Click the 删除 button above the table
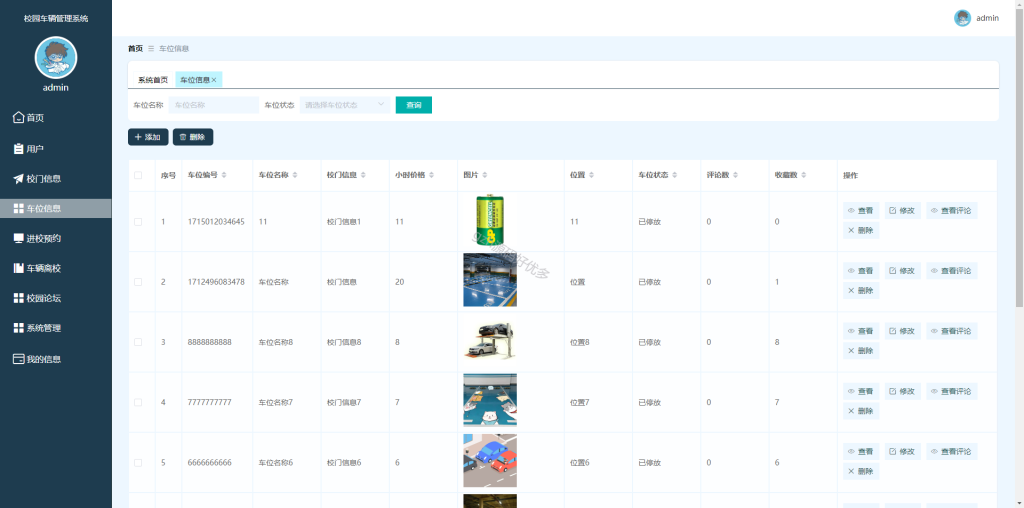 pos(193,137)
